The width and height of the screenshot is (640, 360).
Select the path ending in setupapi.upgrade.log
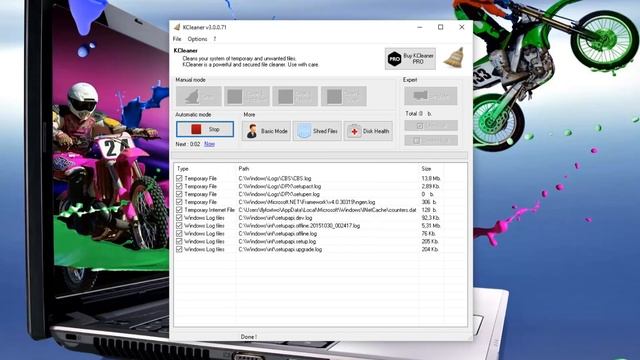280,249
